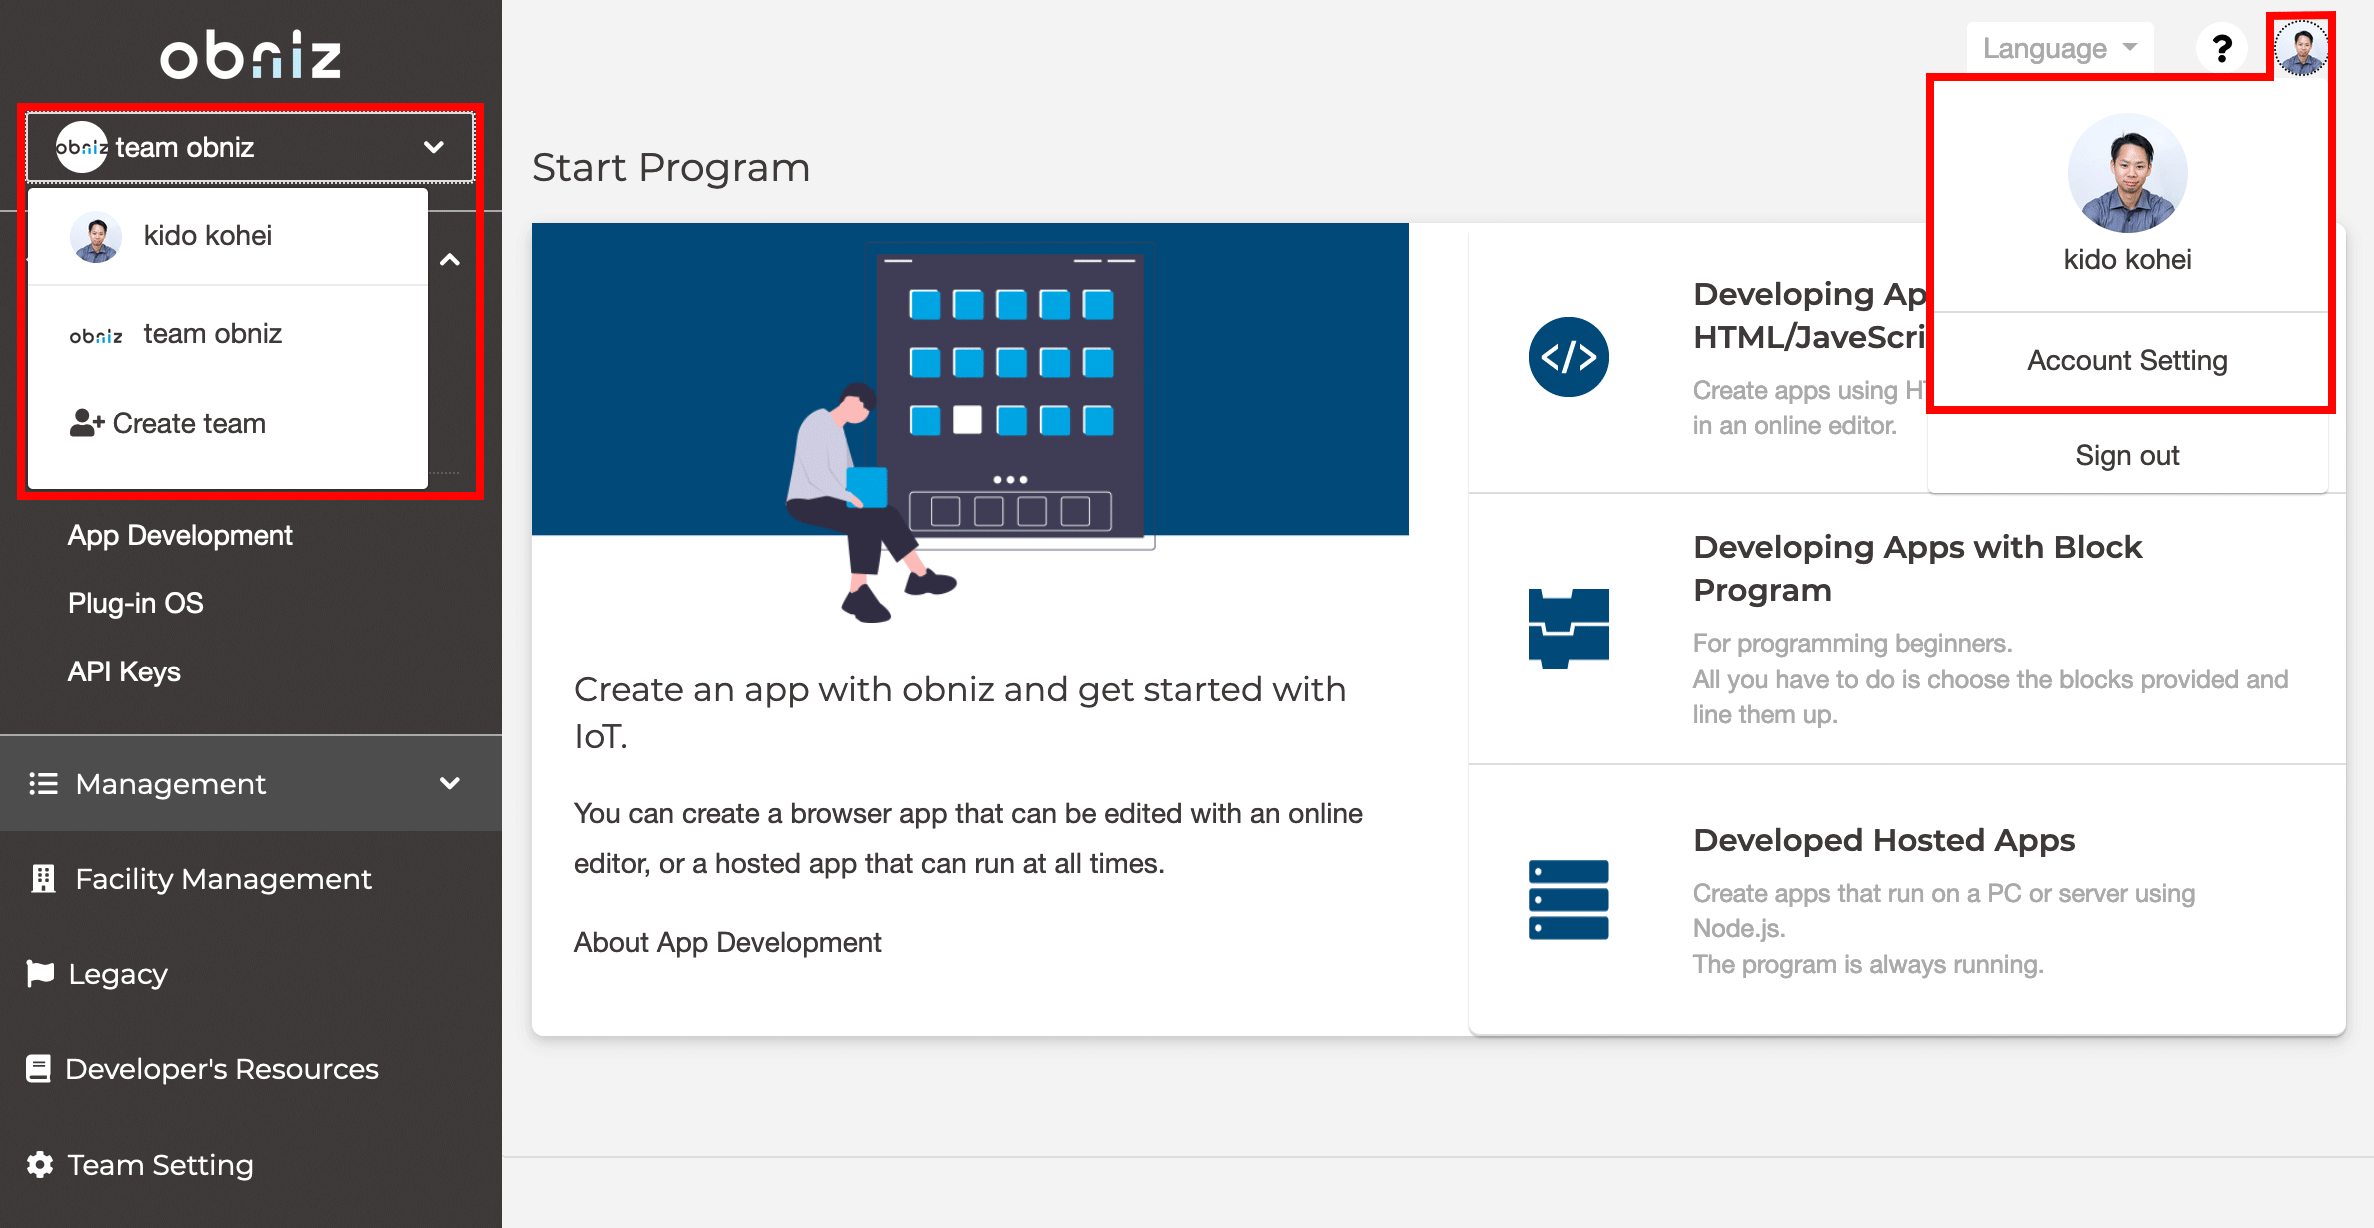Click the Developer's Resources book icon

[x=37, y=1068]
